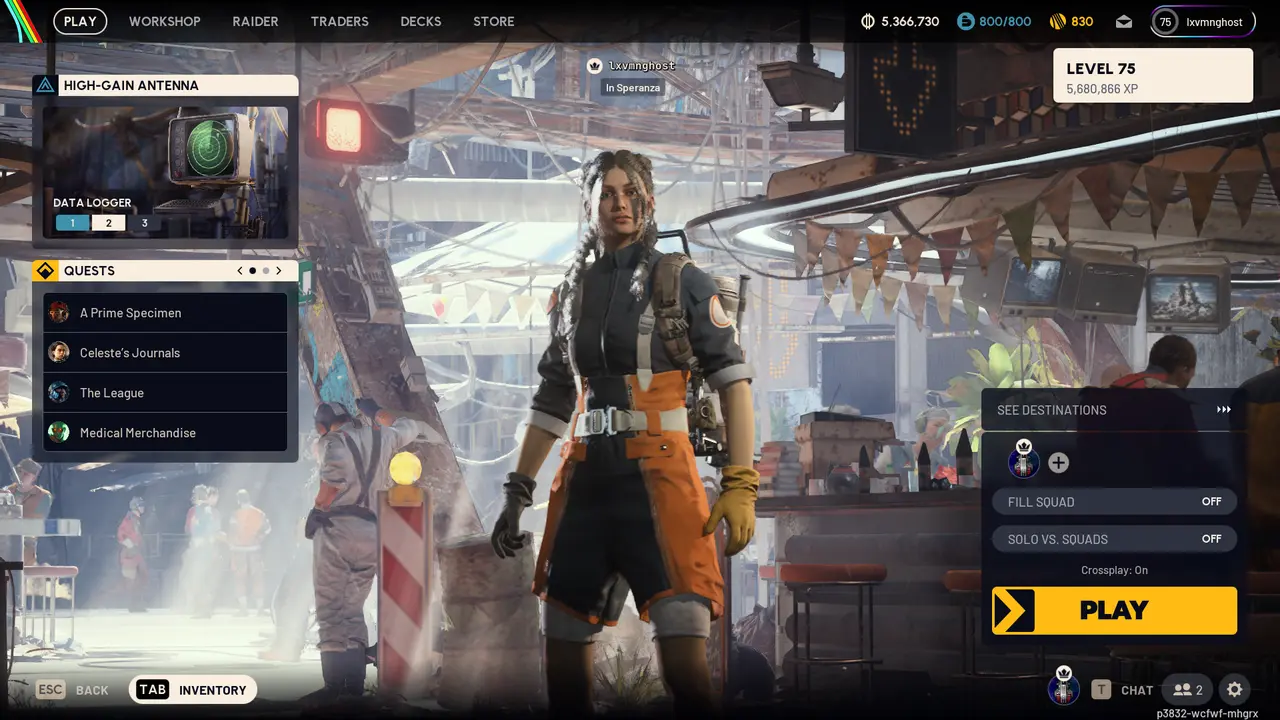Click the Data Logger label
Image resolution: width=1280 pixels, height=720 pixels.
tap(92, 203)
